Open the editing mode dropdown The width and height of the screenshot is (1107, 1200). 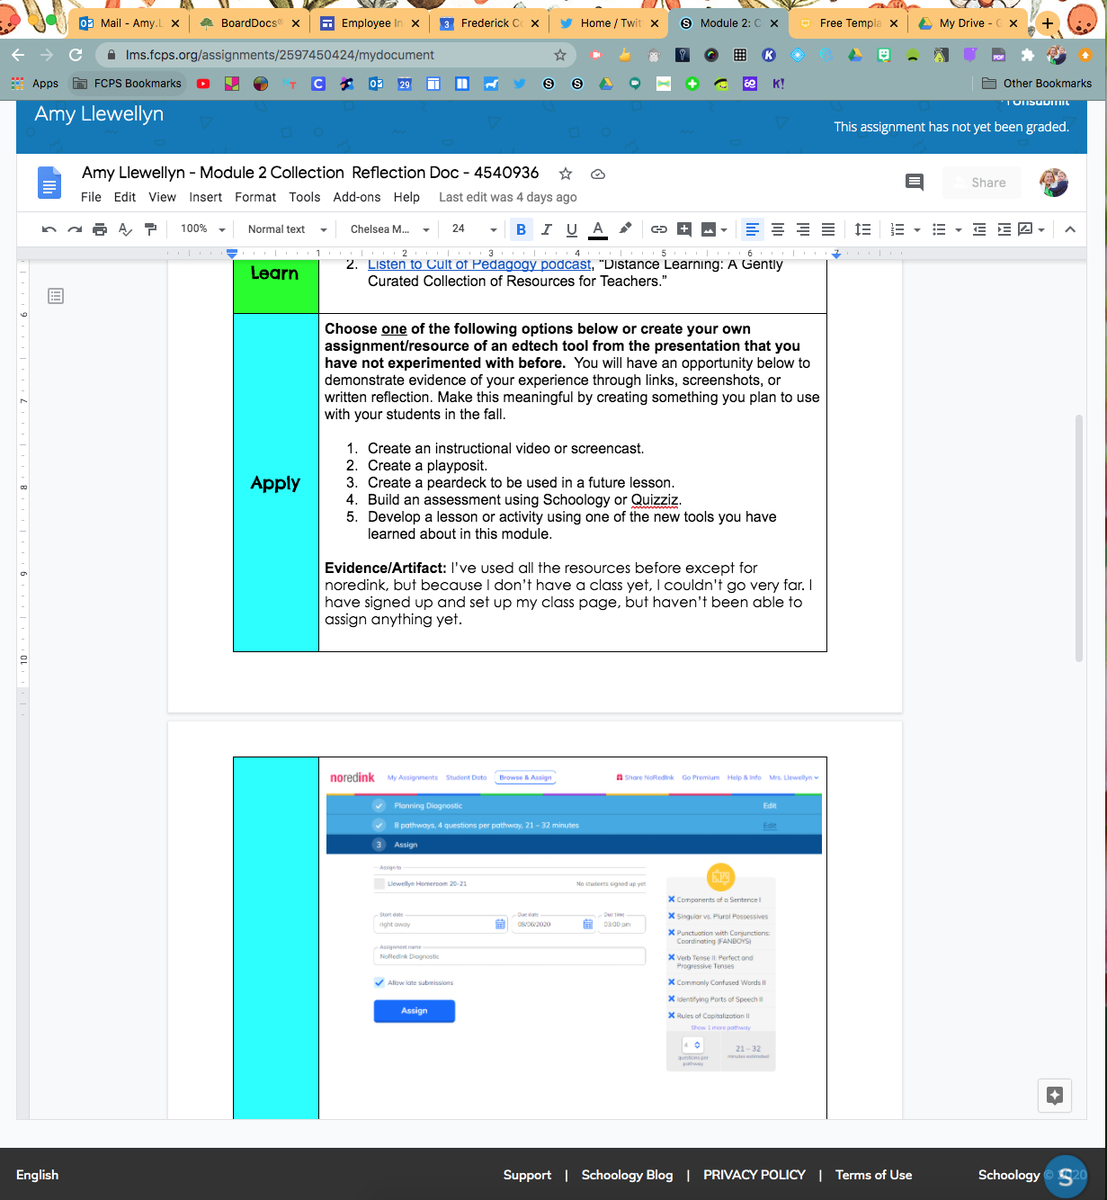click(1031, 229)
